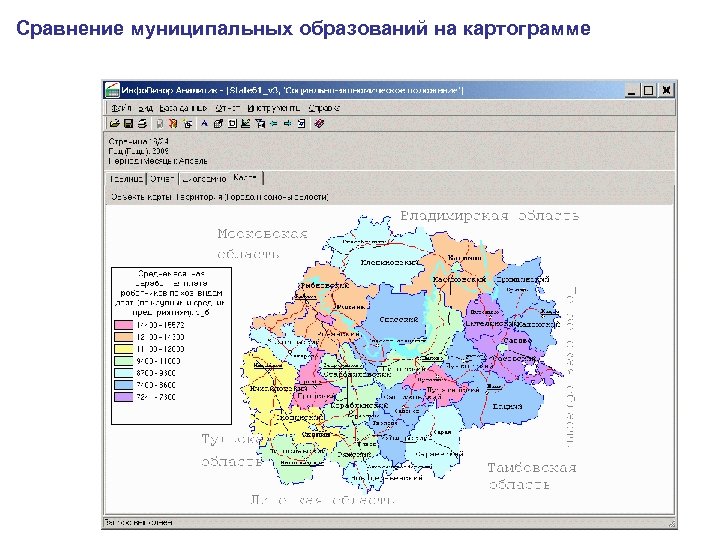The width and height of the screenshot is (720, 540).
Task: Click the status bar text at the bottom
Action: [x=139, y=522]
